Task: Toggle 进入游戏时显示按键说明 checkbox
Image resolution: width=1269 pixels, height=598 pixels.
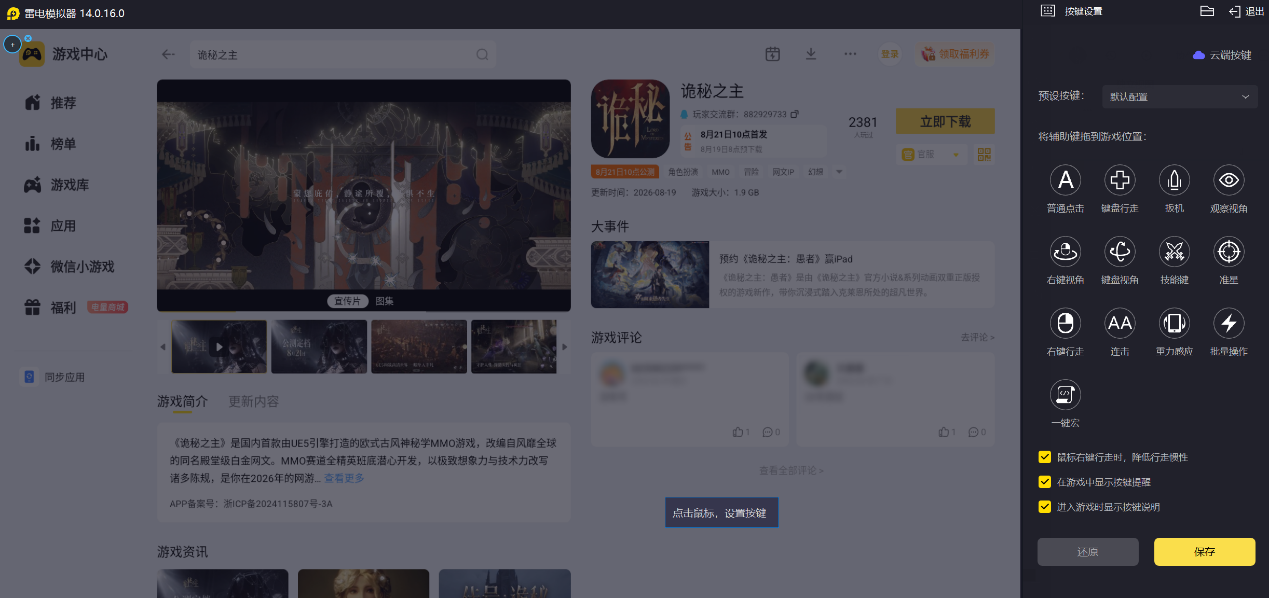Action: (x=1044, y=507)
